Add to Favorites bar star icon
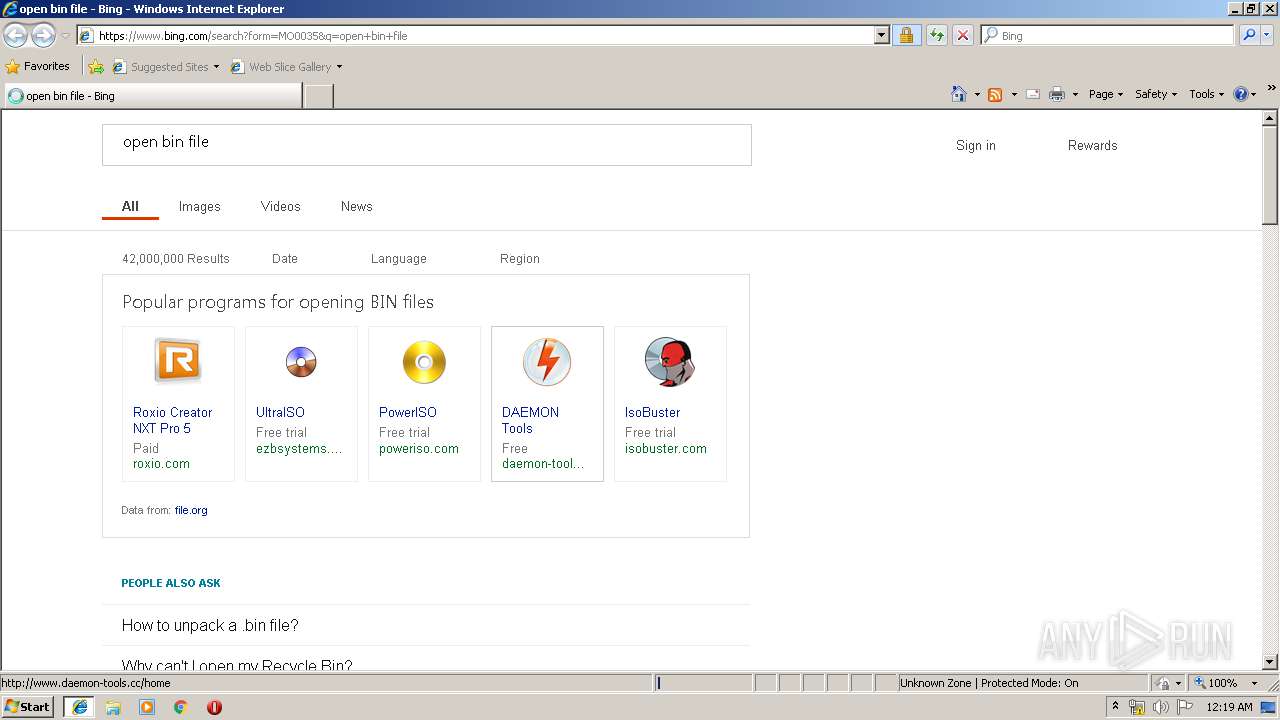This screenshot has width=1280, height=720. [96, 67]
